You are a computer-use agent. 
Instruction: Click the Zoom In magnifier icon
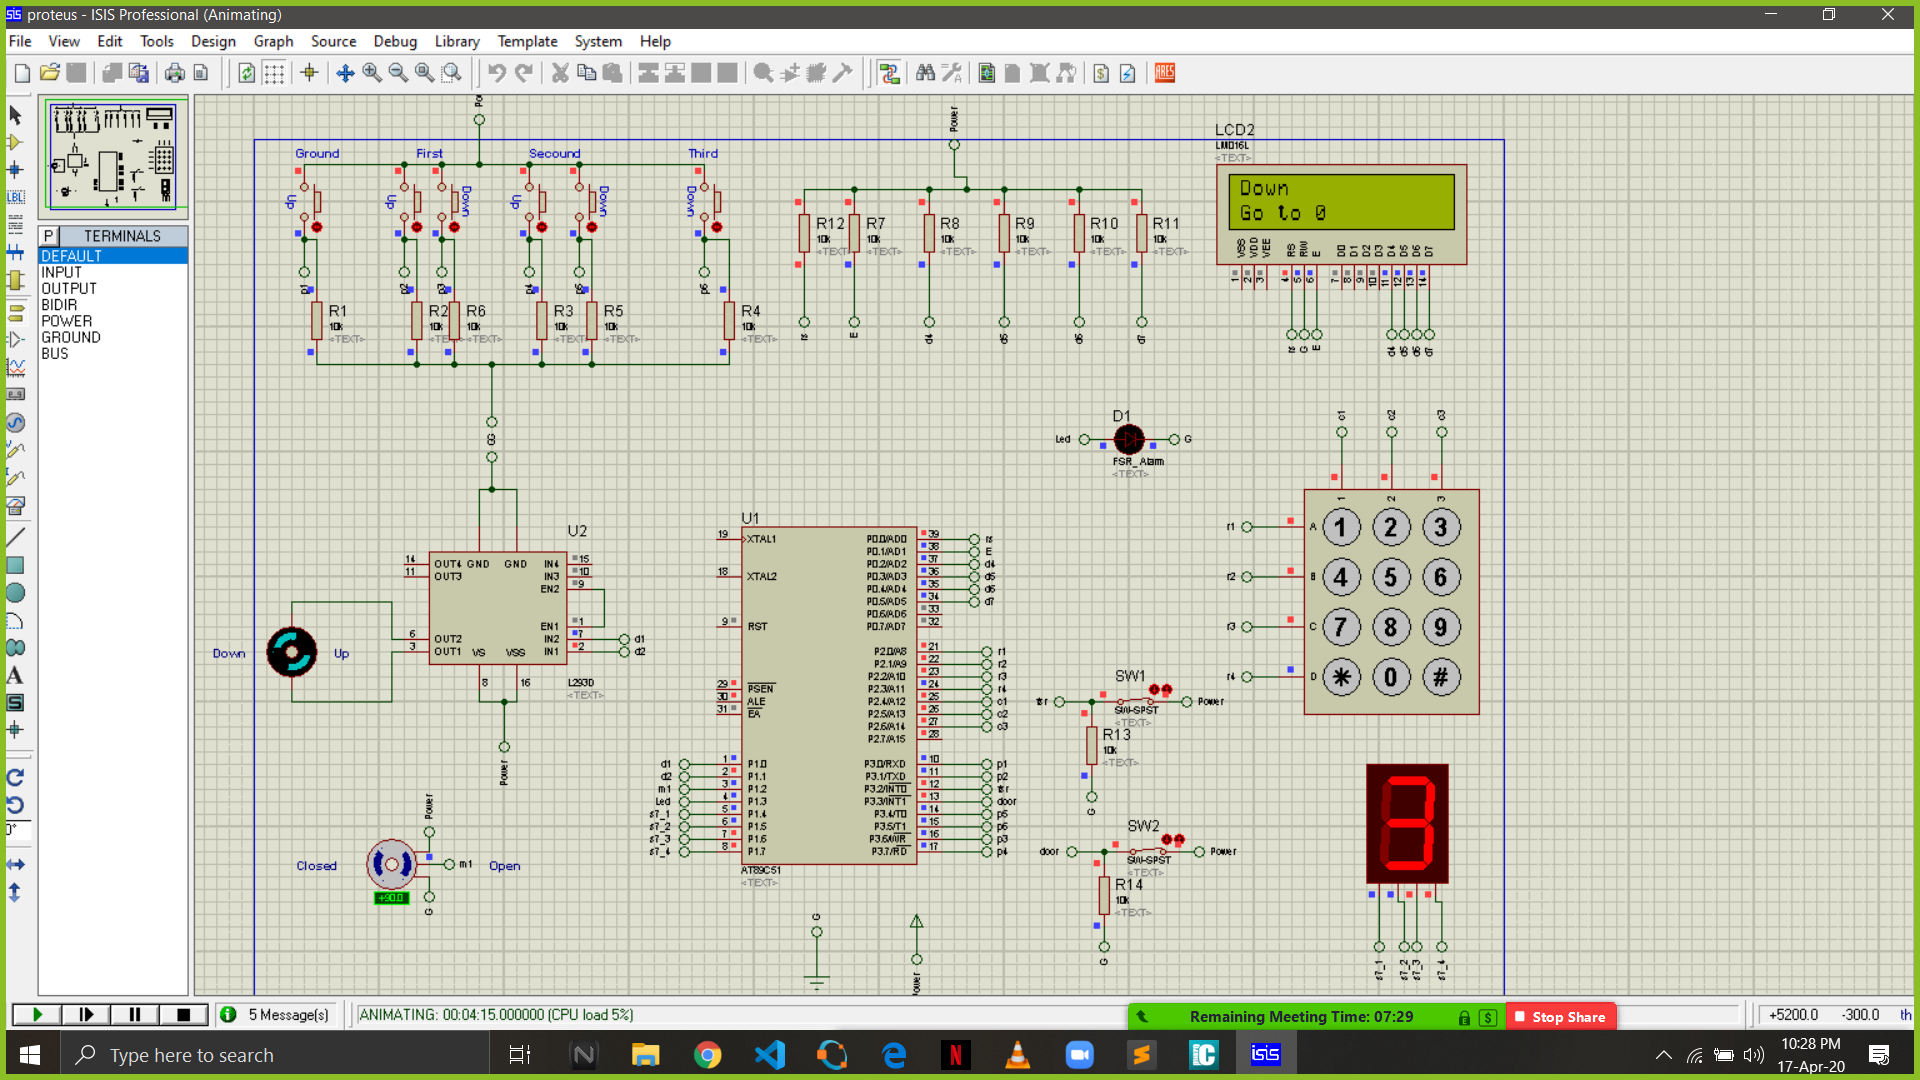(x=372, y=73)
